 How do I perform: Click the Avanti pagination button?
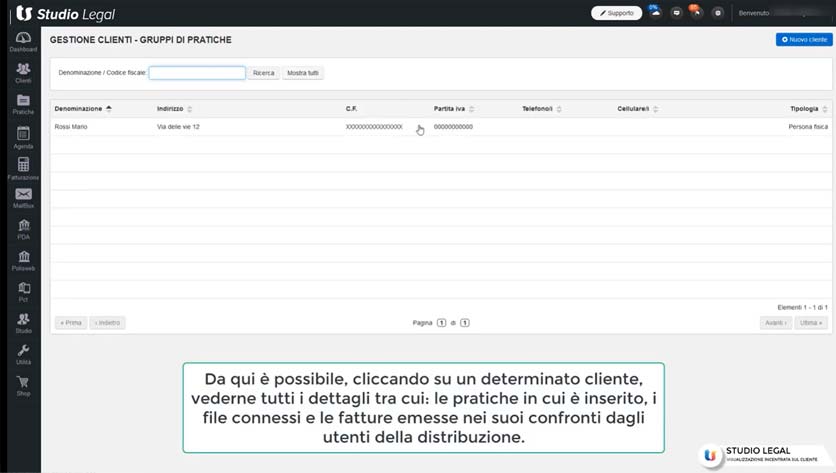(776, 323)
